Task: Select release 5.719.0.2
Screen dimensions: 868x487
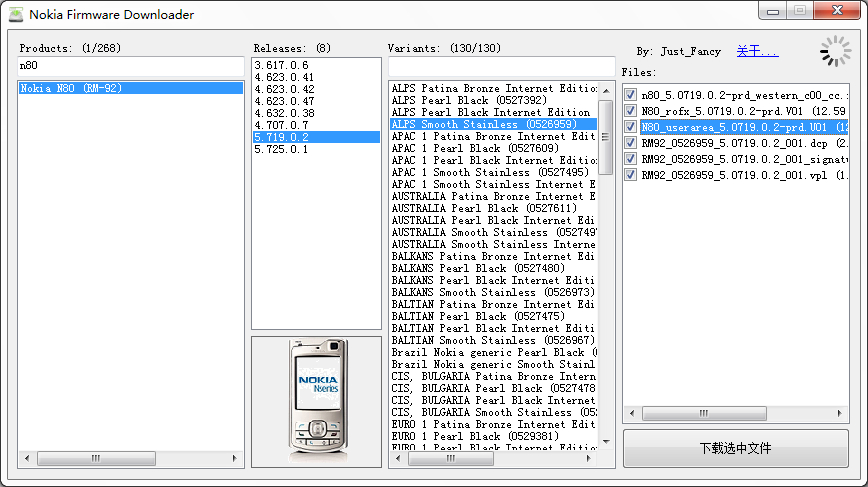Action: tap(316, 137)
